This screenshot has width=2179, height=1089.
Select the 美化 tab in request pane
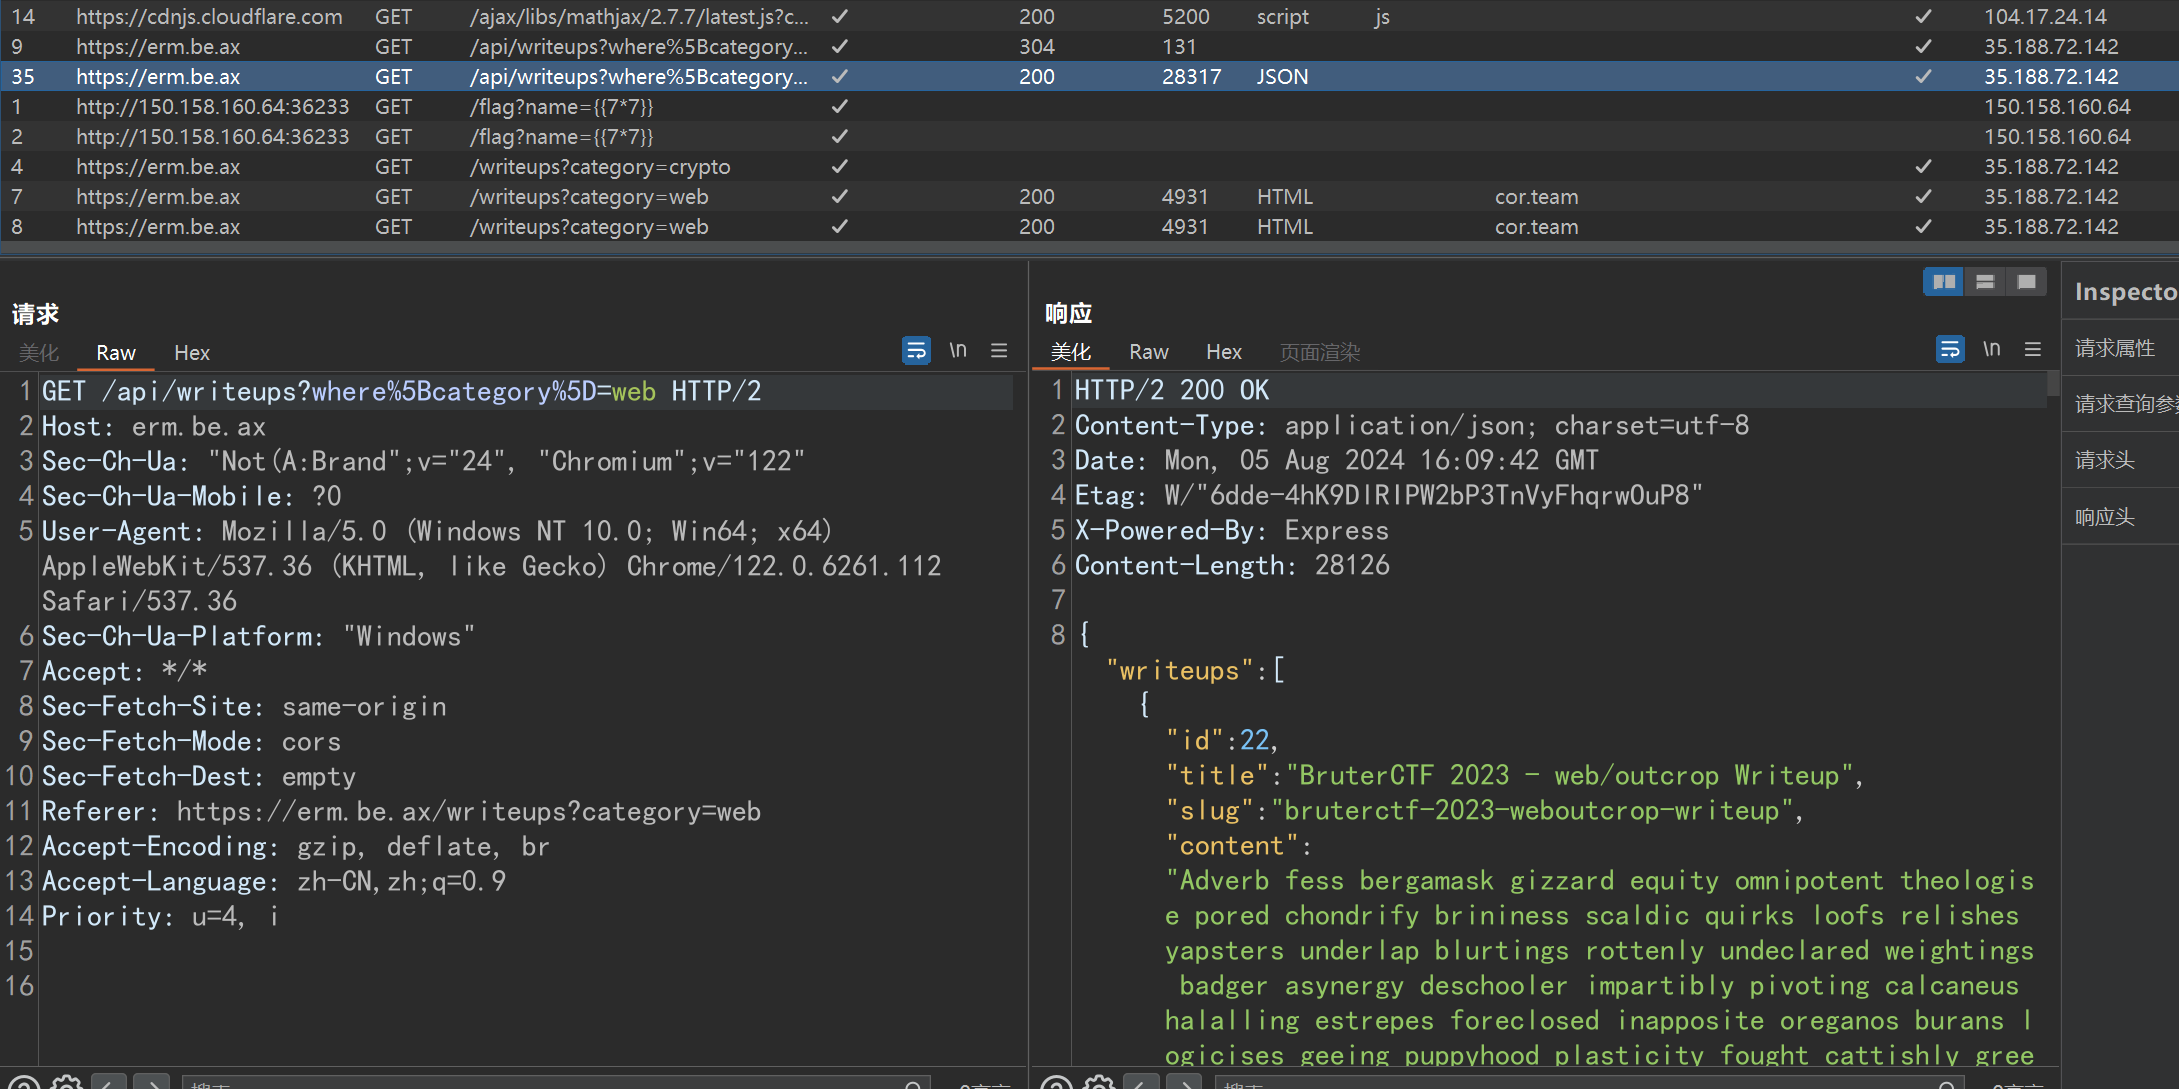coord(39,353)
